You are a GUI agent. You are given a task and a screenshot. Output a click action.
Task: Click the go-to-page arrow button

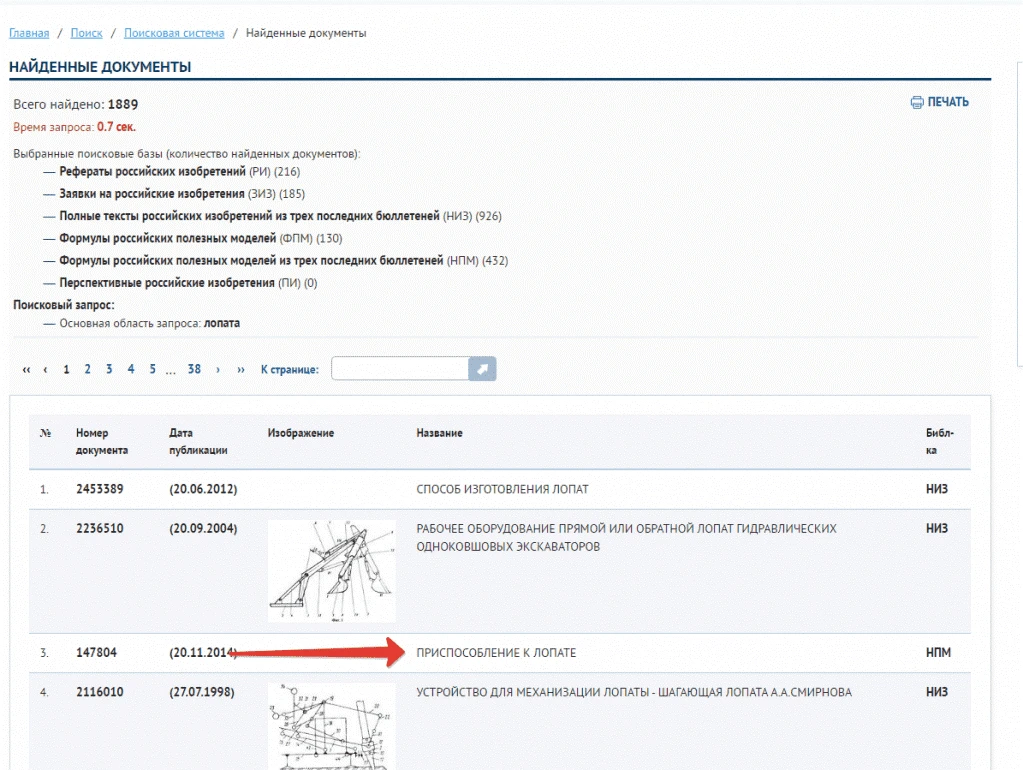pos(482,369)
